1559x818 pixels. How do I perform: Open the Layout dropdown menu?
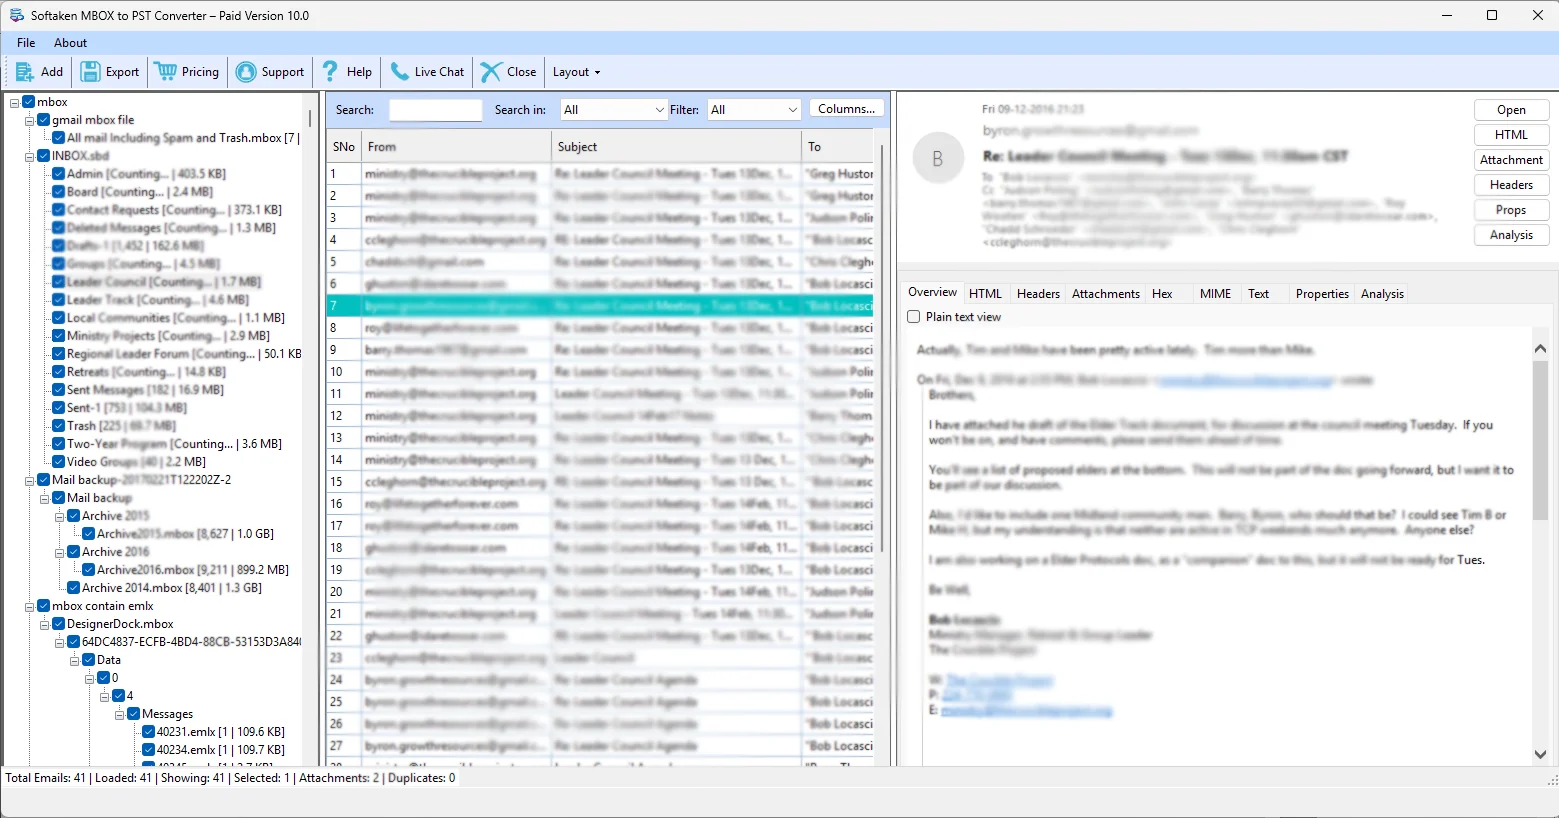pos(576,72)
